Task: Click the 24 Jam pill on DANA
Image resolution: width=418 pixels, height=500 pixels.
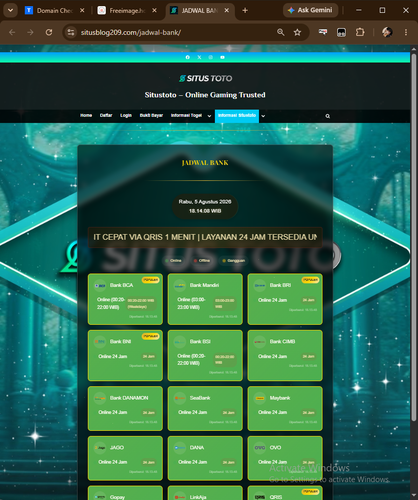Action: (229, 462)
